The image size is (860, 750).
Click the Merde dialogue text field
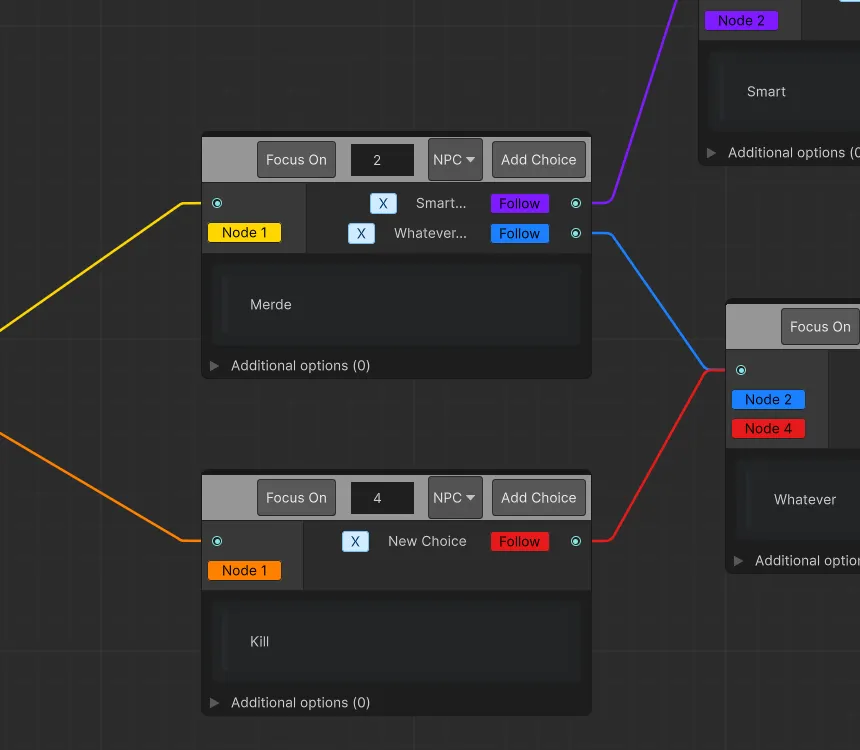[395, 305]
